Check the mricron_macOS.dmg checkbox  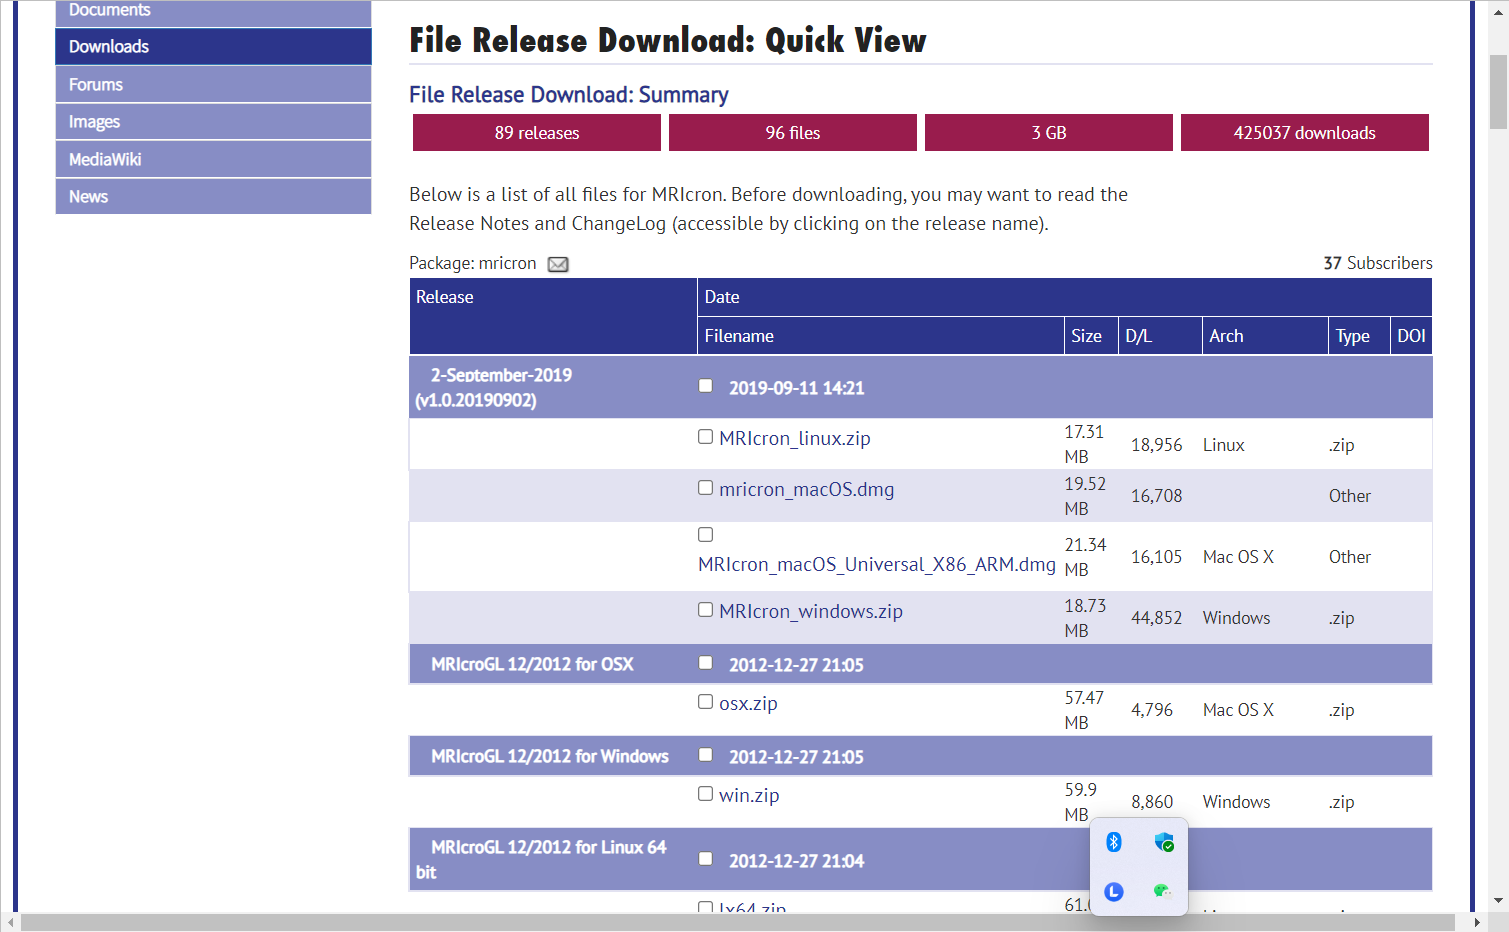(x=706, y=488)
